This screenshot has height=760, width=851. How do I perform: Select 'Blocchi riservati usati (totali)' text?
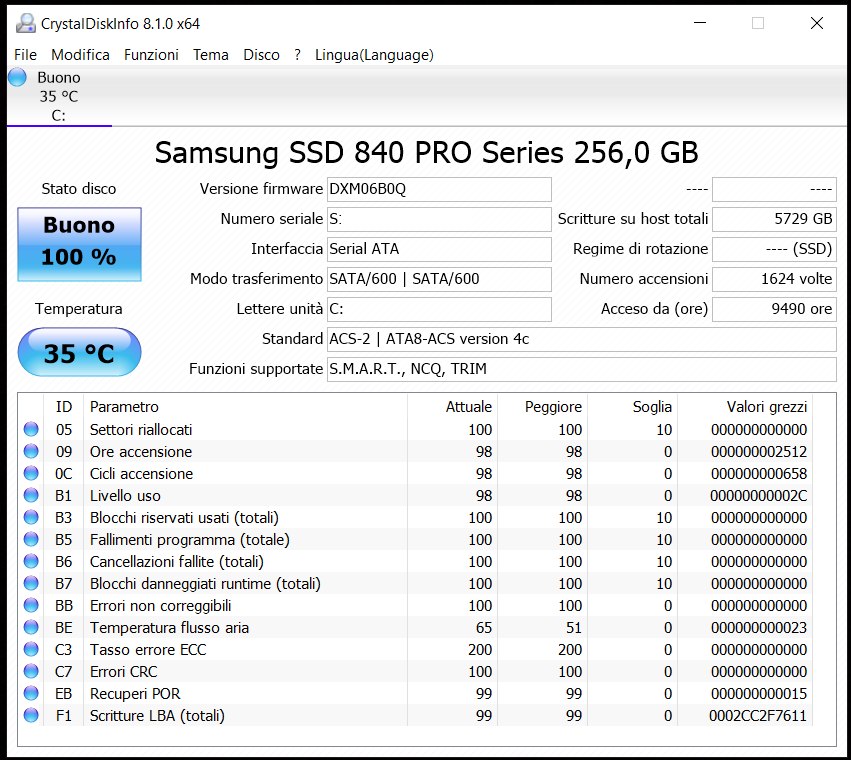(185, 517)
